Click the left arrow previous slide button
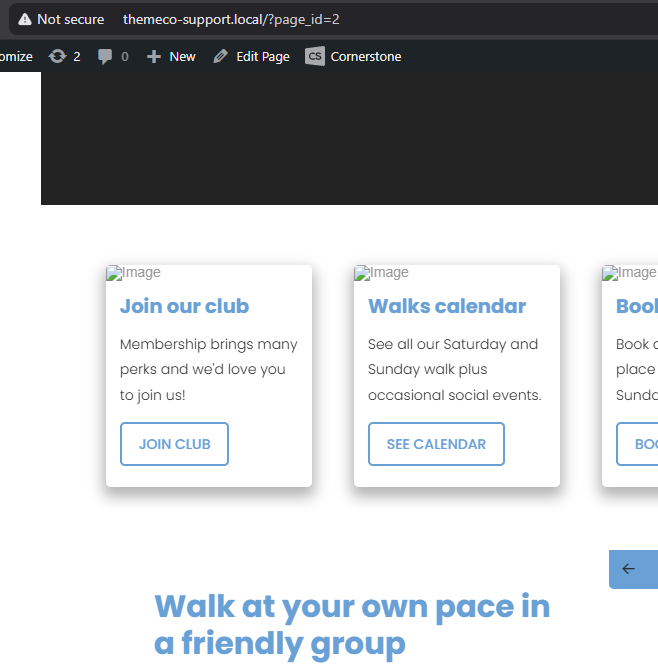 [x=629, y=569]
